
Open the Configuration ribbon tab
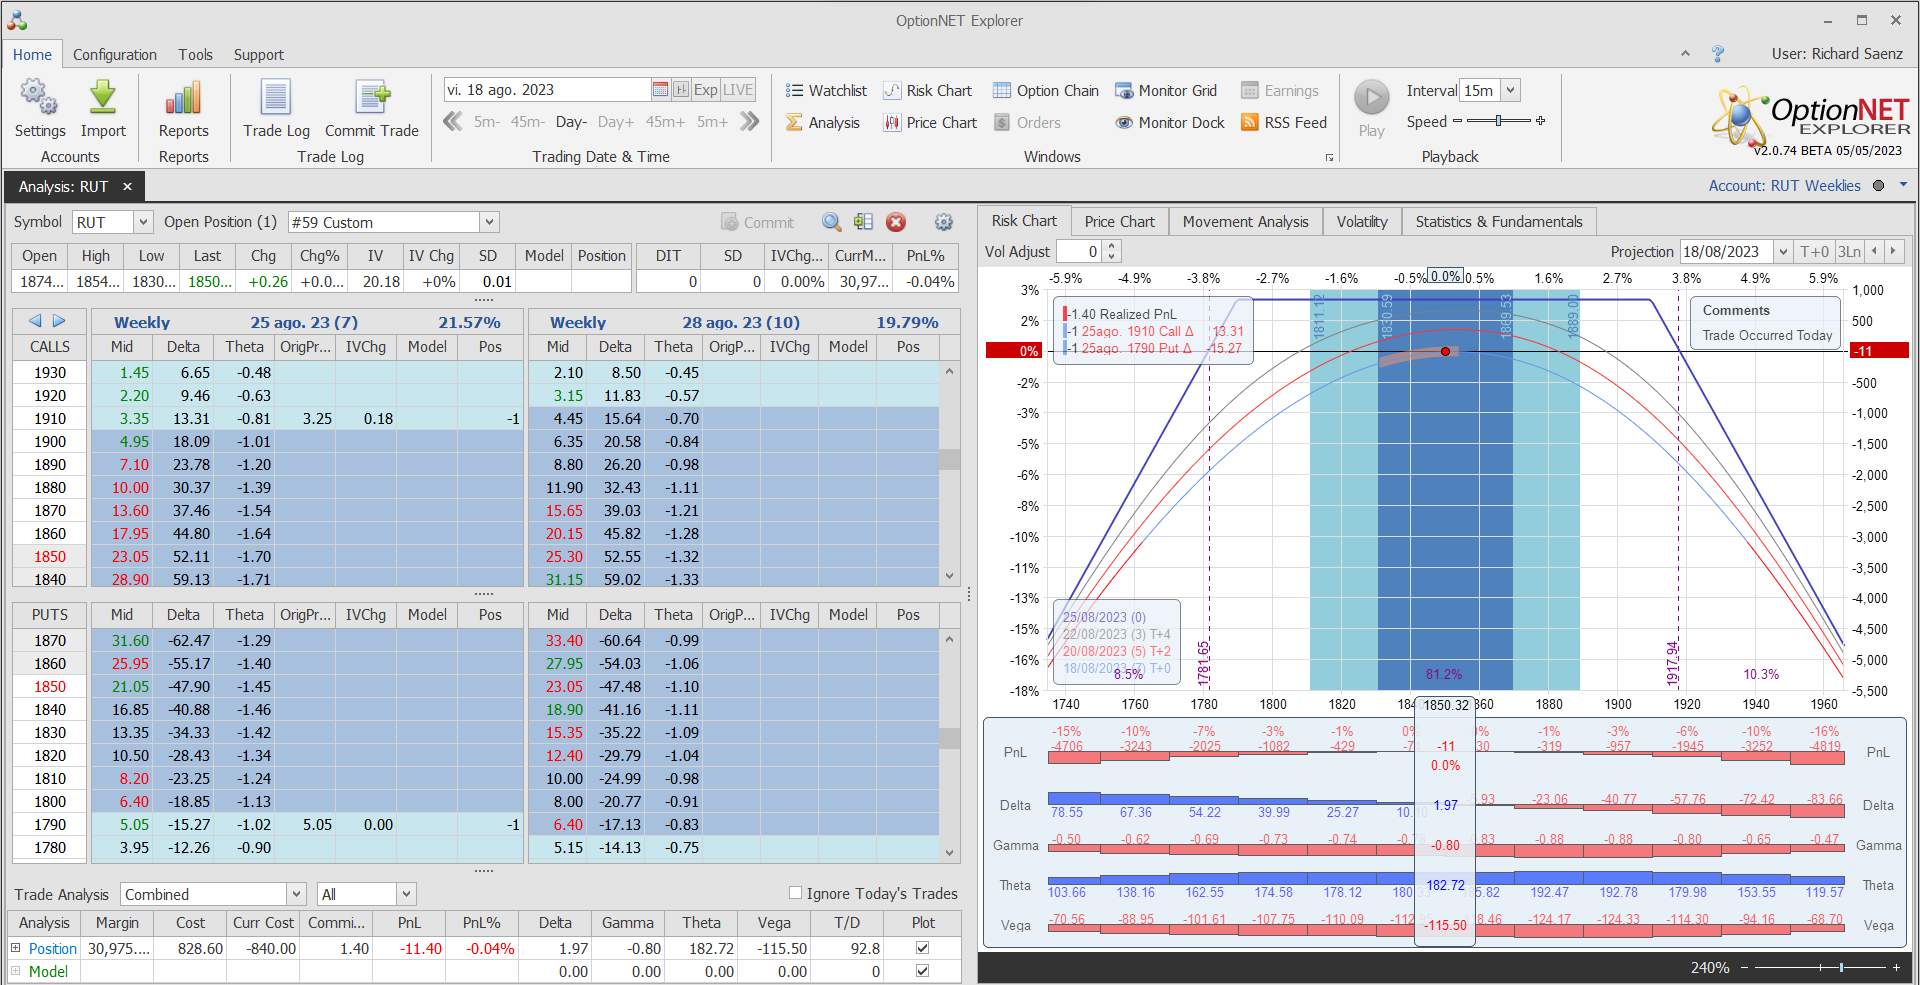coord(115,55)
